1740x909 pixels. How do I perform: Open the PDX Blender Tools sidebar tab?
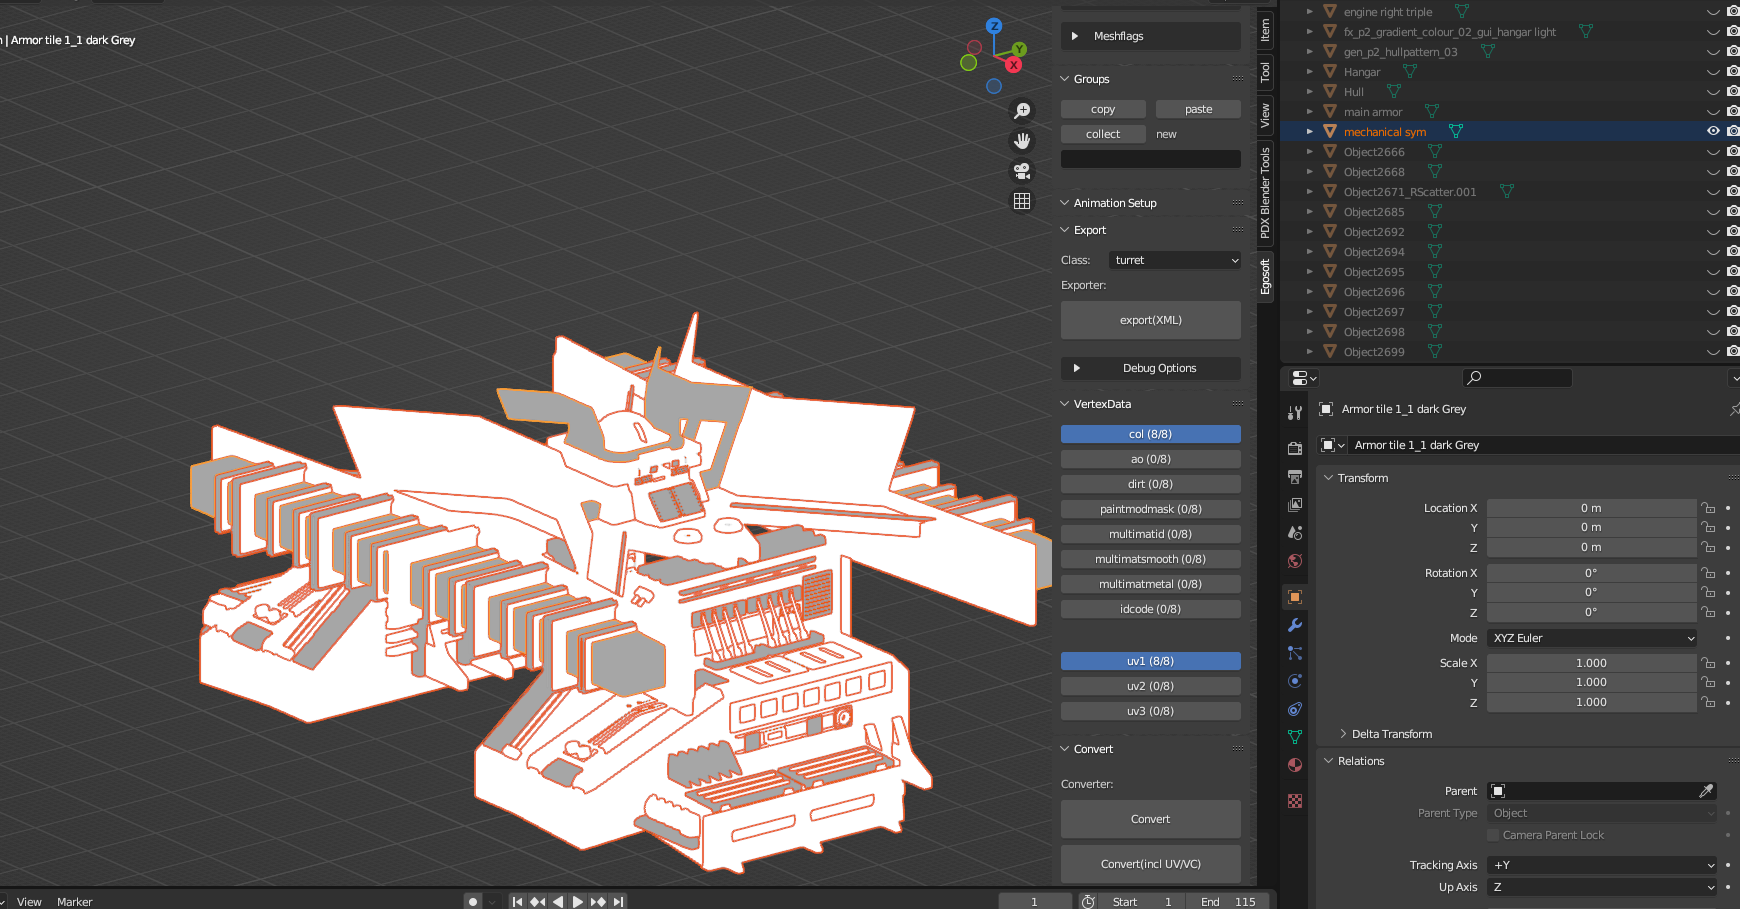pyautogui.click(x=1265, y=193)
